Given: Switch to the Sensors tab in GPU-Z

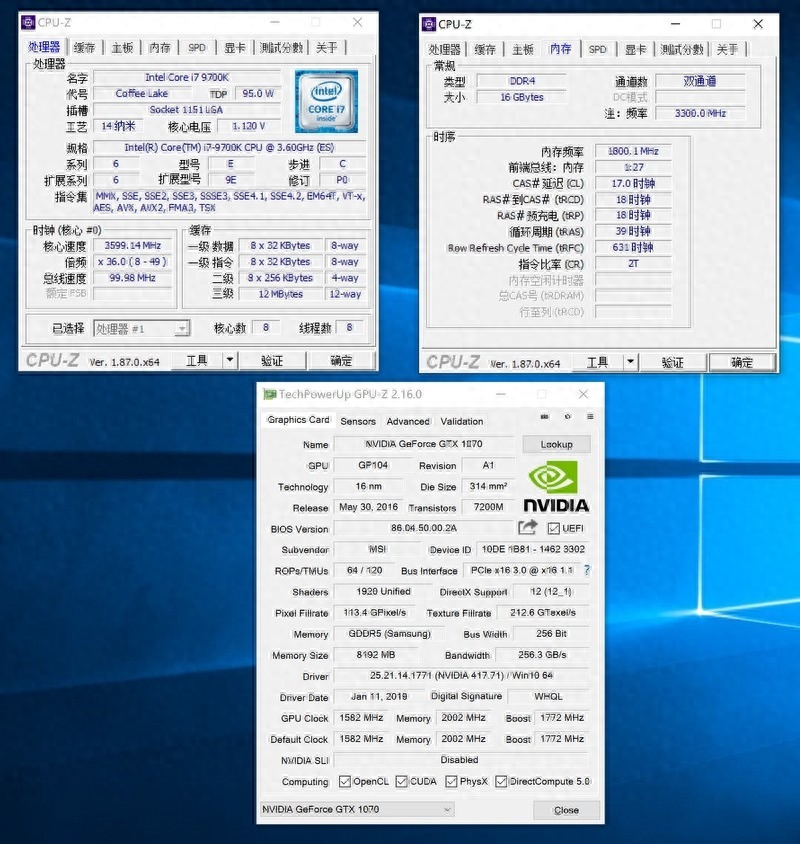Looking at the screenshot, I should click(358, 421).
